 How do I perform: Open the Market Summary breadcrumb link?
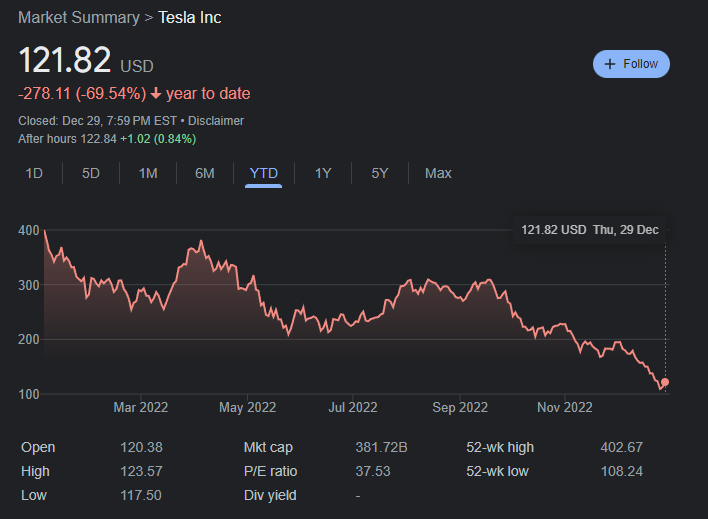[x=79, y=17]
